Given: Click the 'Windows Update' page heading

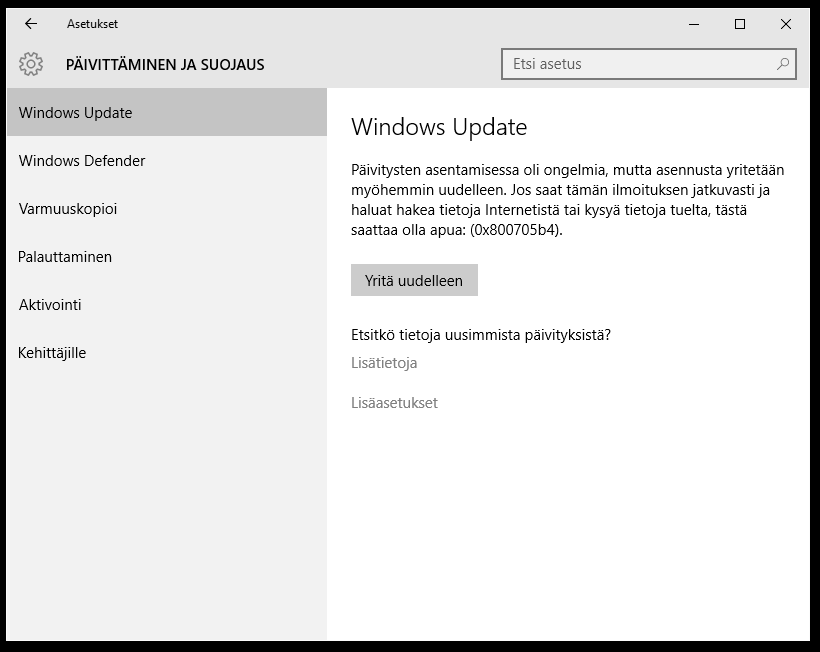Looking at the screenshot, I should [439, 127].
